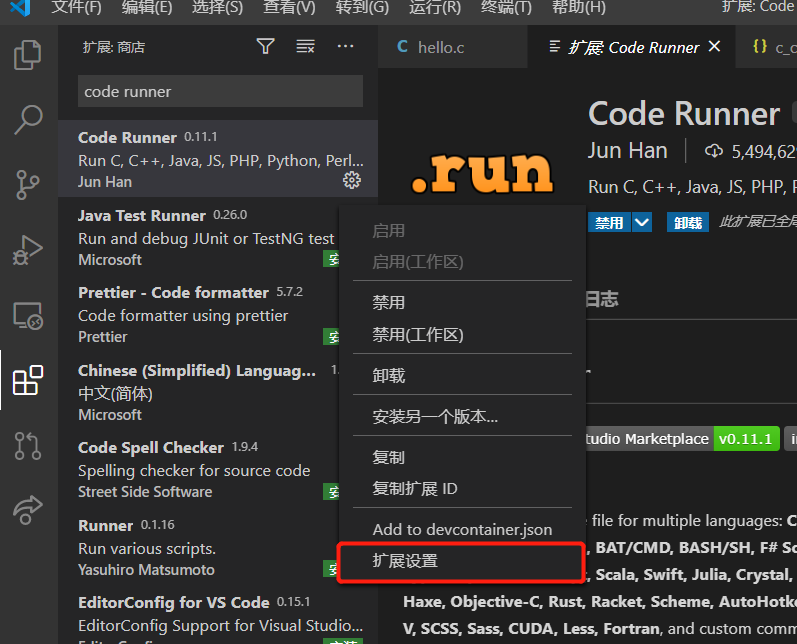Open the Run and Debug view
The height and width of the screenshot is (644, 797).
coord(28,250)
